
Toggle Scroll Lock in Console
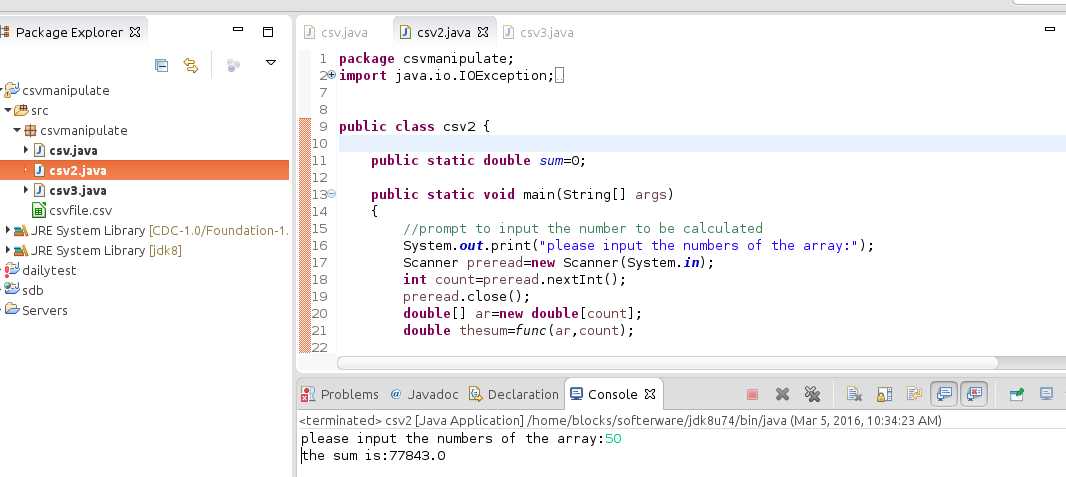click(884, 394)
